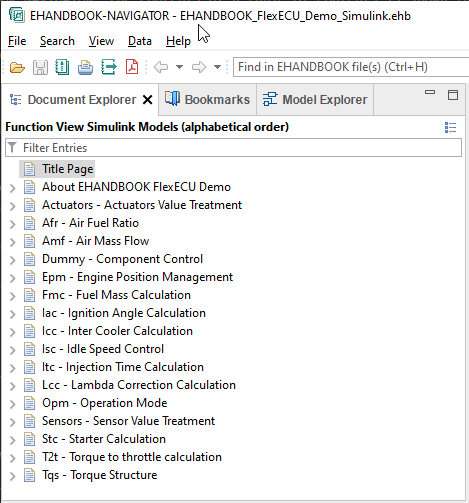Click the print toolbar icon
469x503 pixels.
point(85,68)
